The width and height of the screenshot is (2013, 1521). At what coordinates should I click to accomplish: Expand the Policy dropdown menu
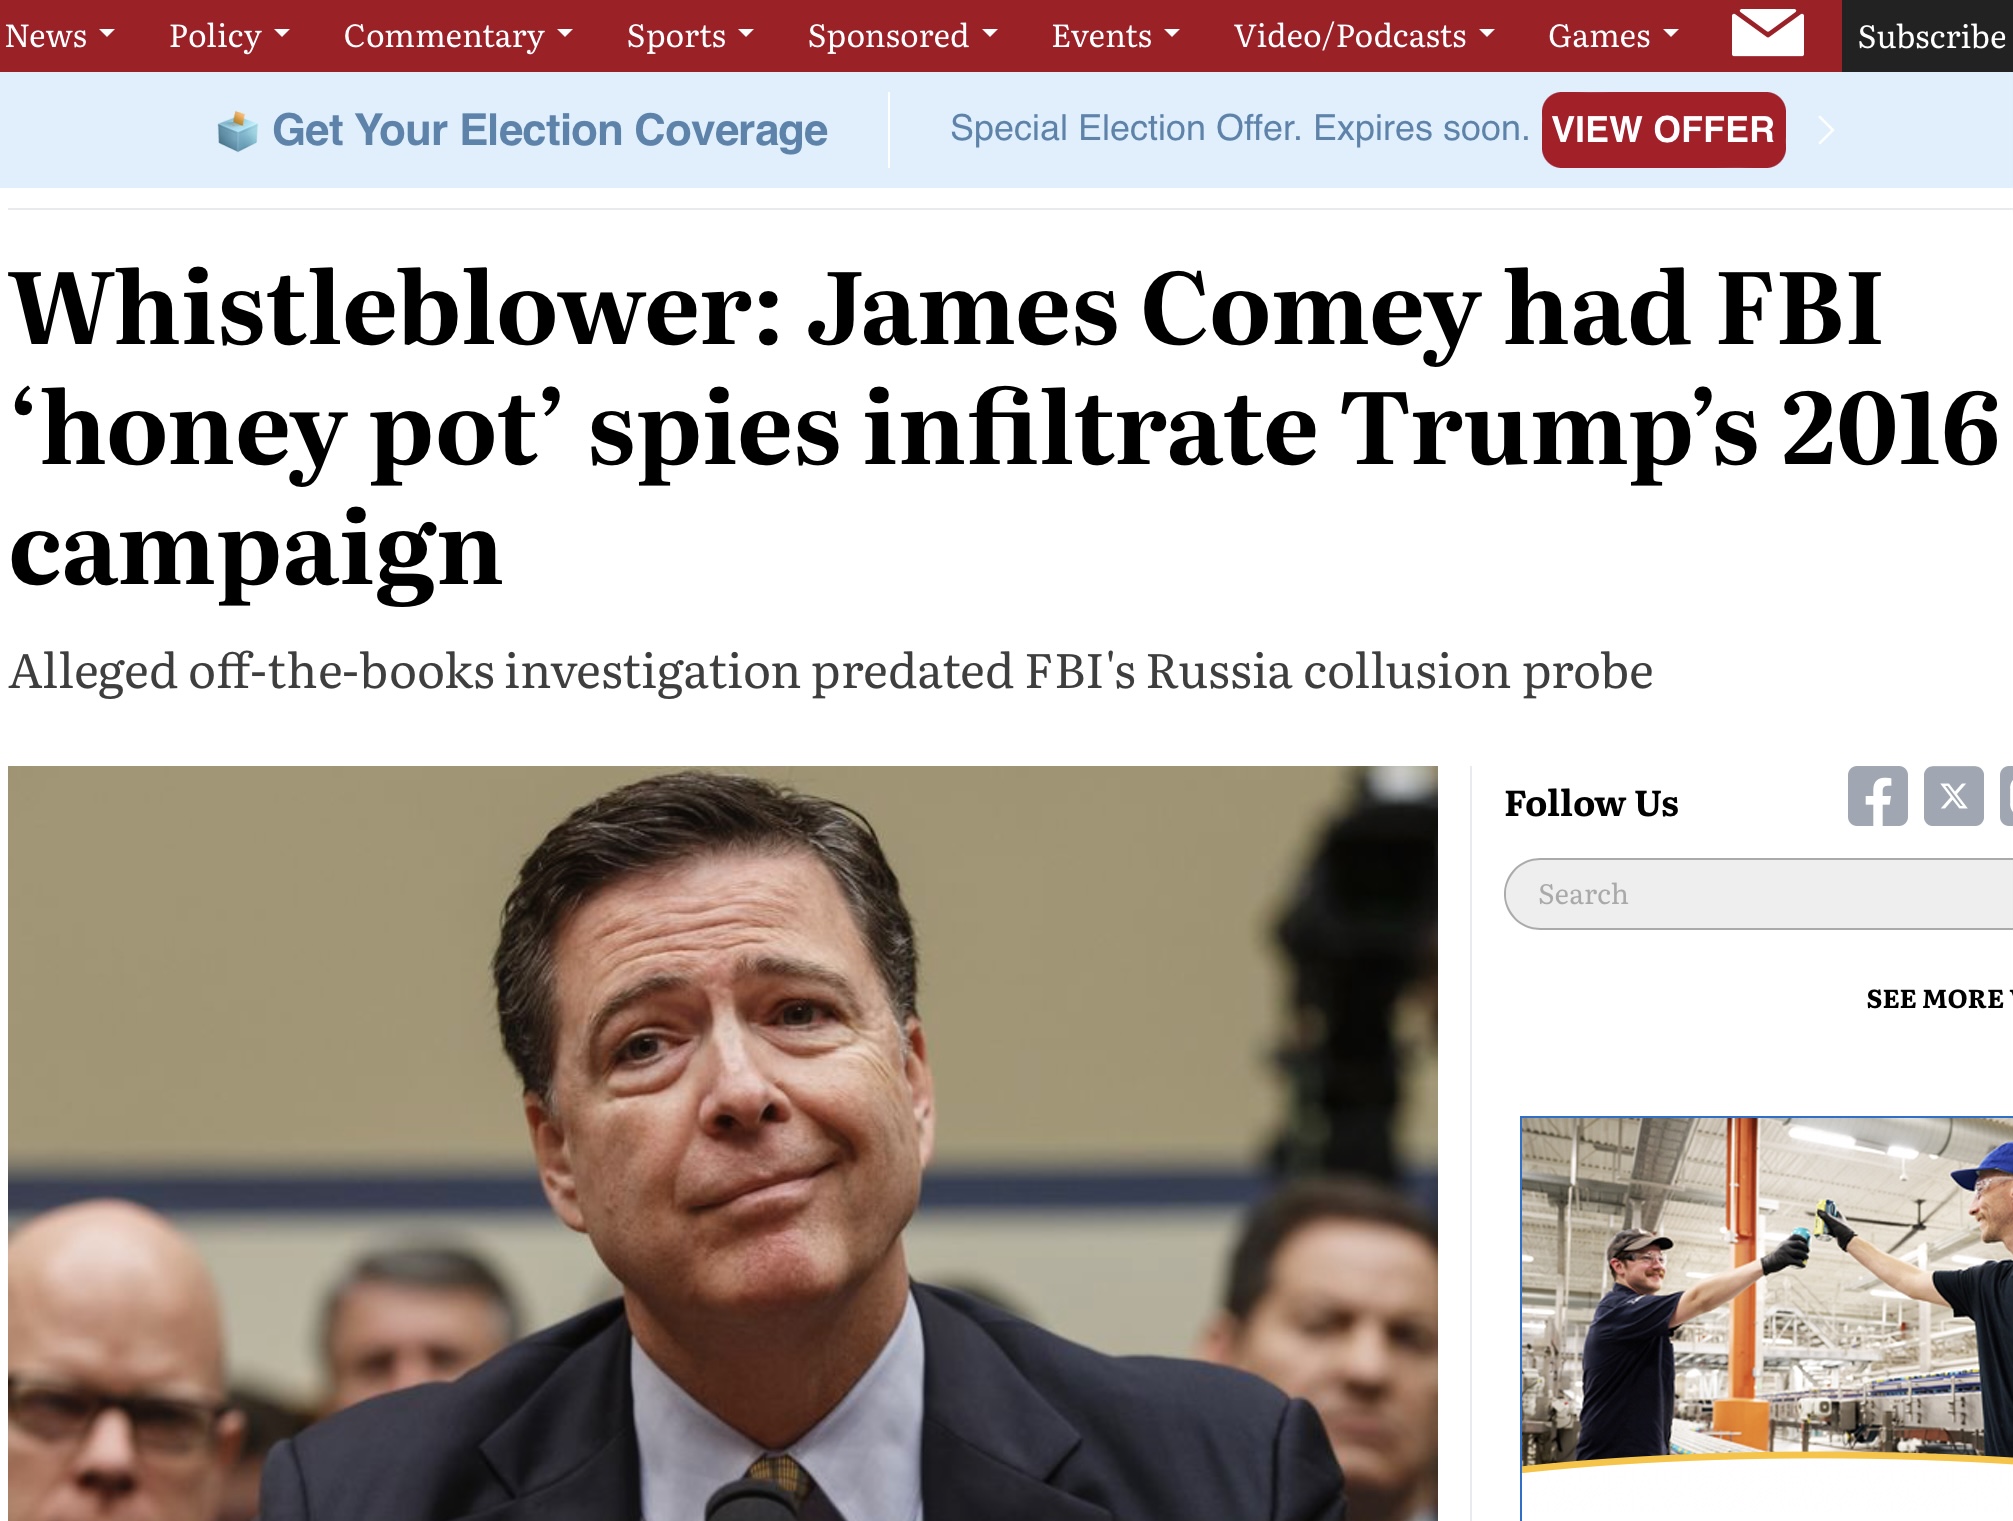229,36
